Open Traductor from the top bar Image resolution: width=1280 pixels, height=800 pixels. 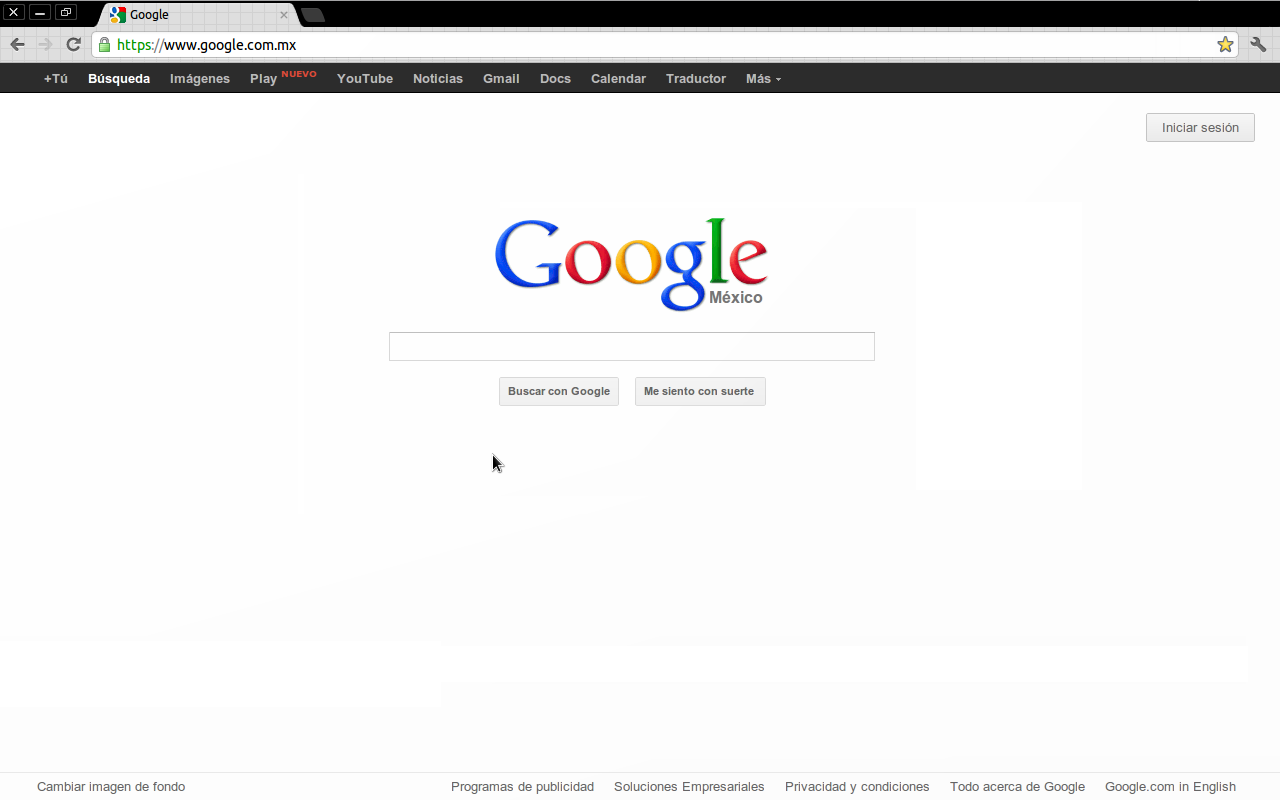click(x=696, y=79)
